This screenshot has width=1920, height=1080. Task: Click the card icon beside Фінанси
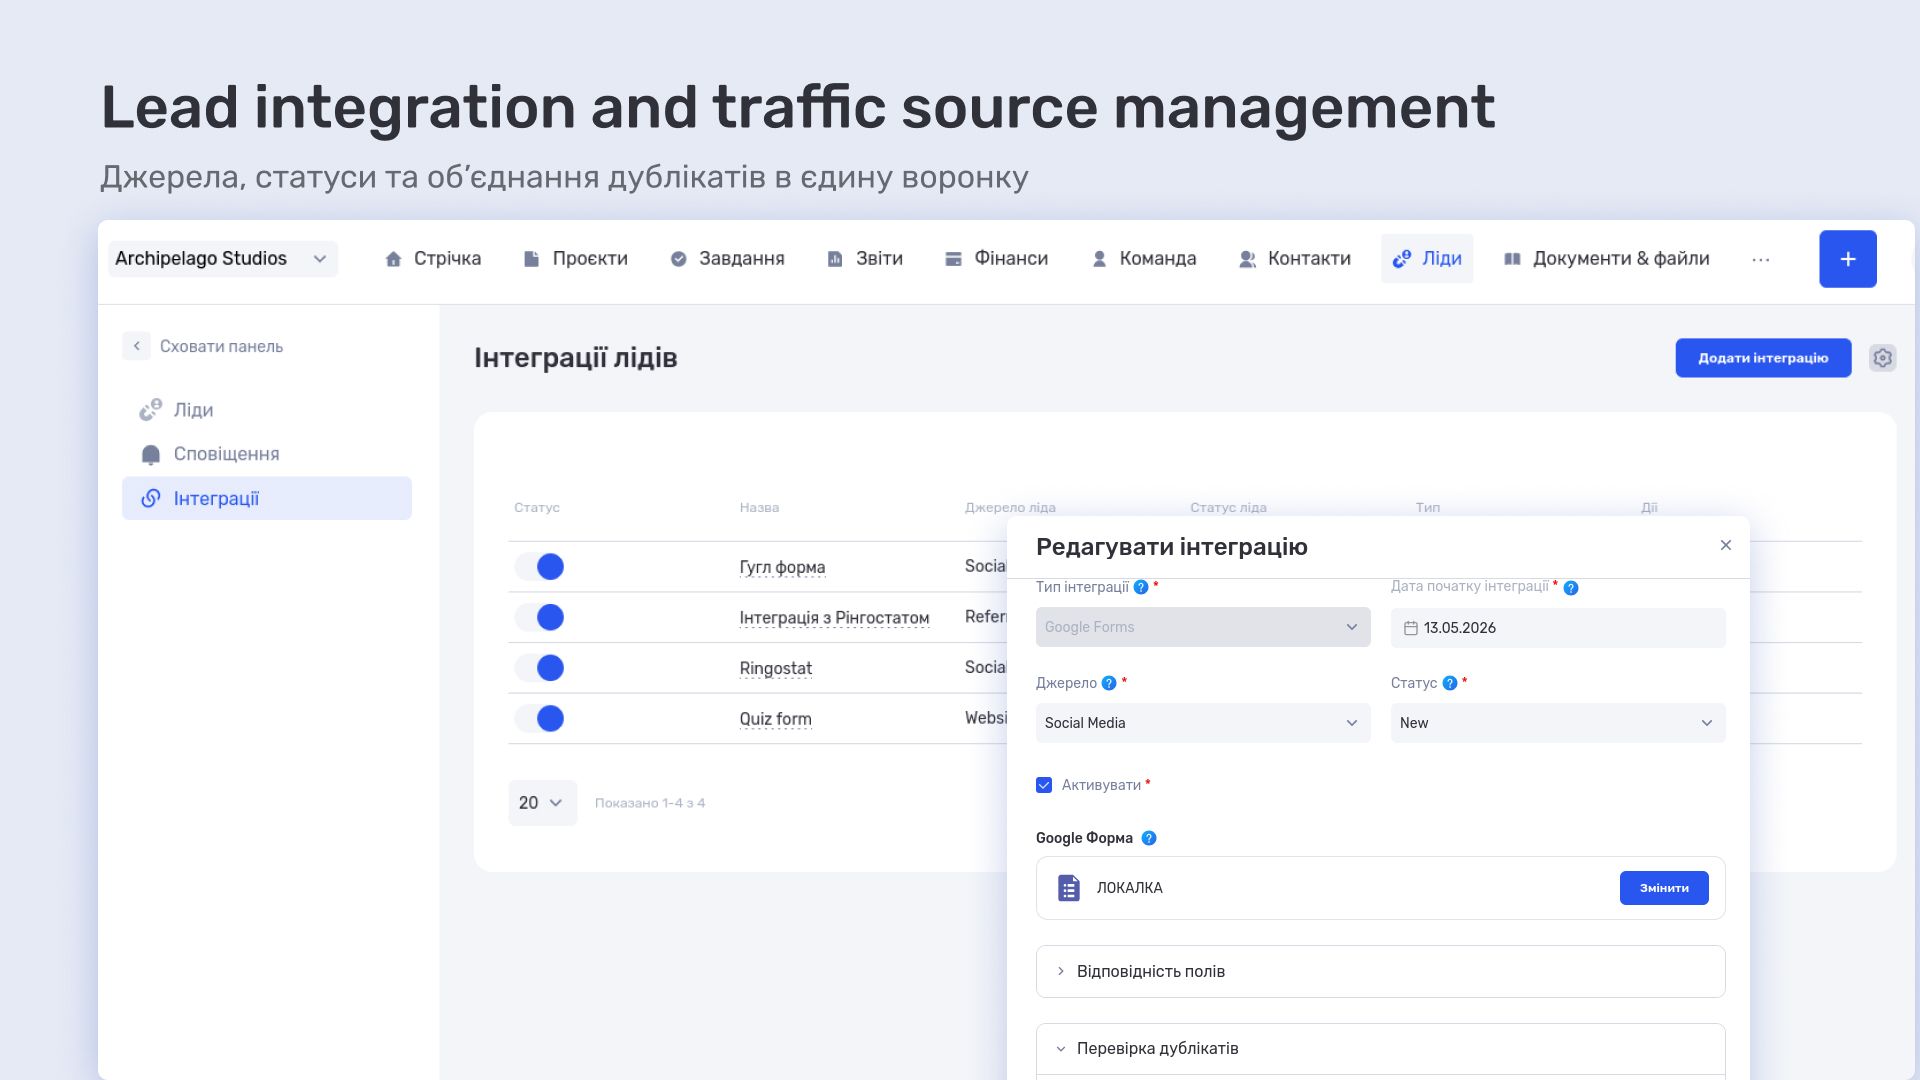pos(954,259)
